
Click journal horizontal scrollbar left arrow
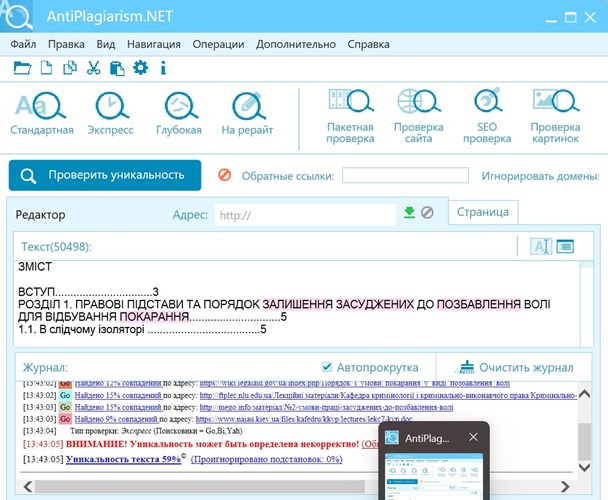28,486
